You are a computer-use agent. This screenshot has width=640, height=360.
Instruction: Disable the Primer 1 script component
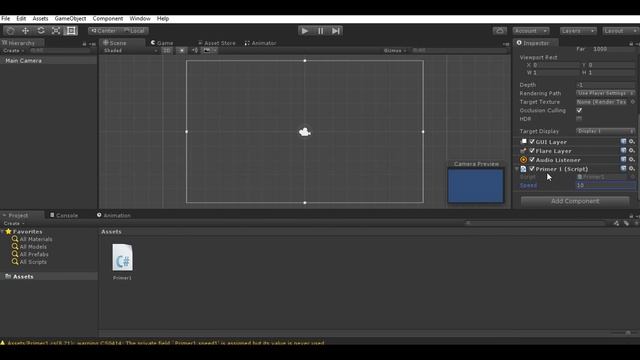click(532, 169)
